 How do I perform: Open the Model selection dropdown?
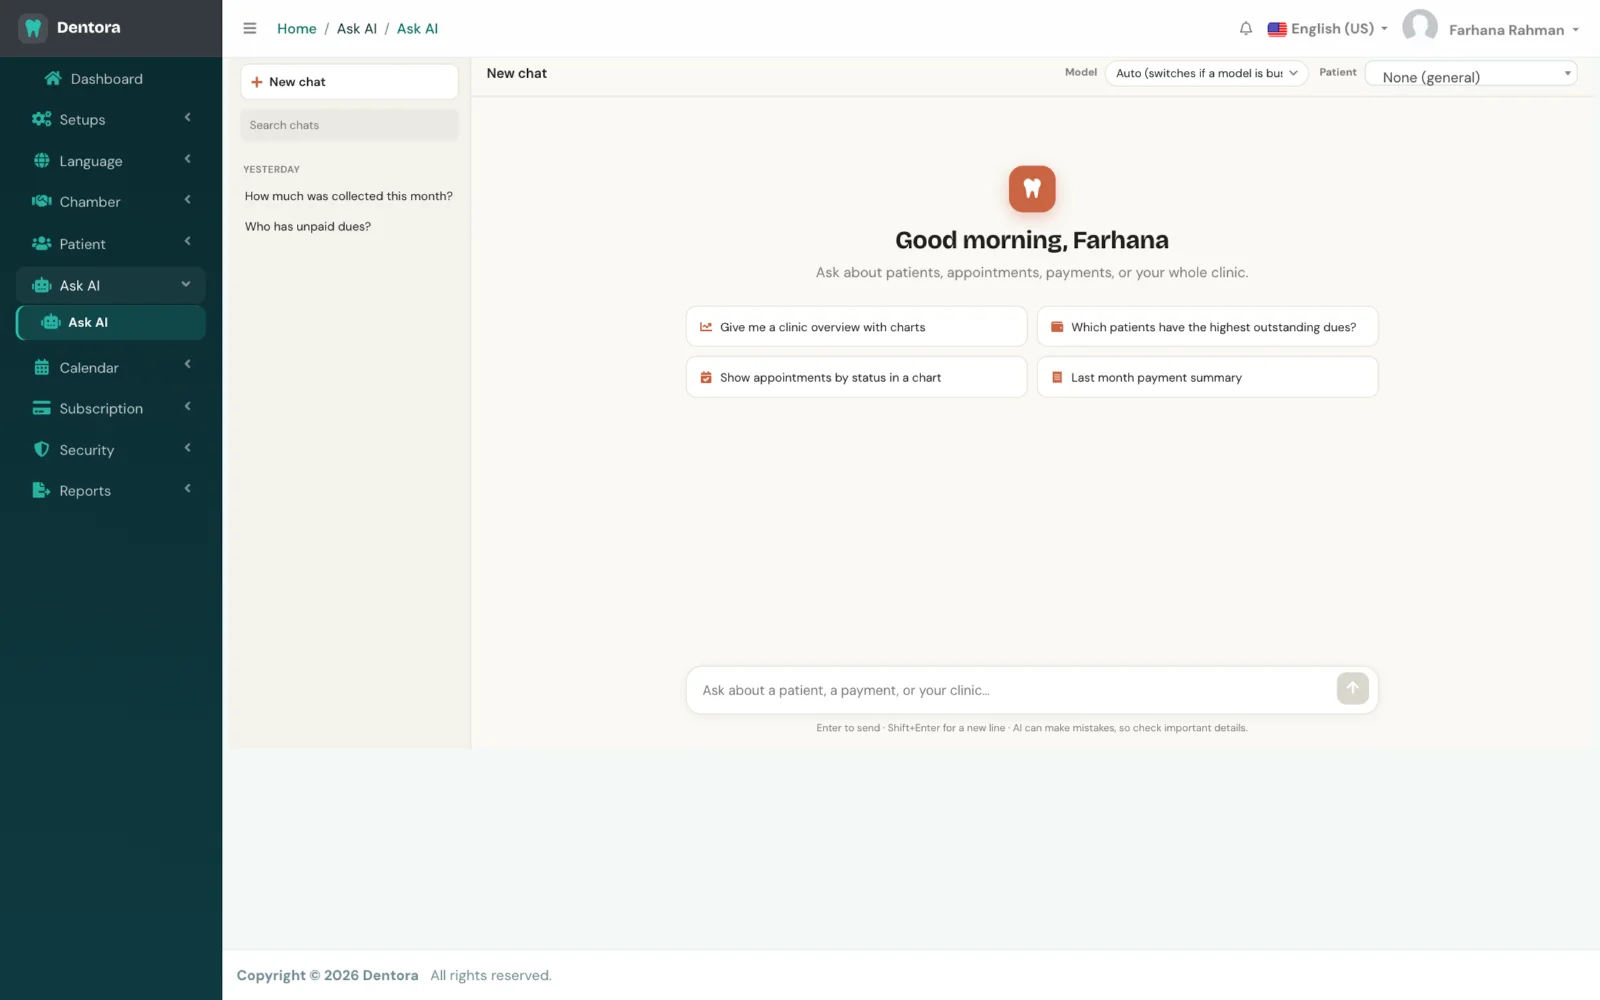1206,73
